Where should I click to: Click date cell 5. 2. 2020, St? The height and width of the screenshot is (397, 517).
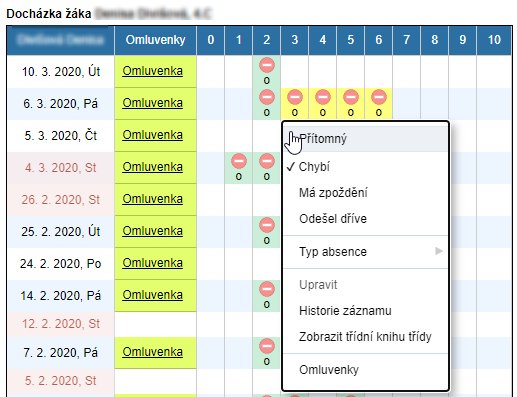point(61,381)
